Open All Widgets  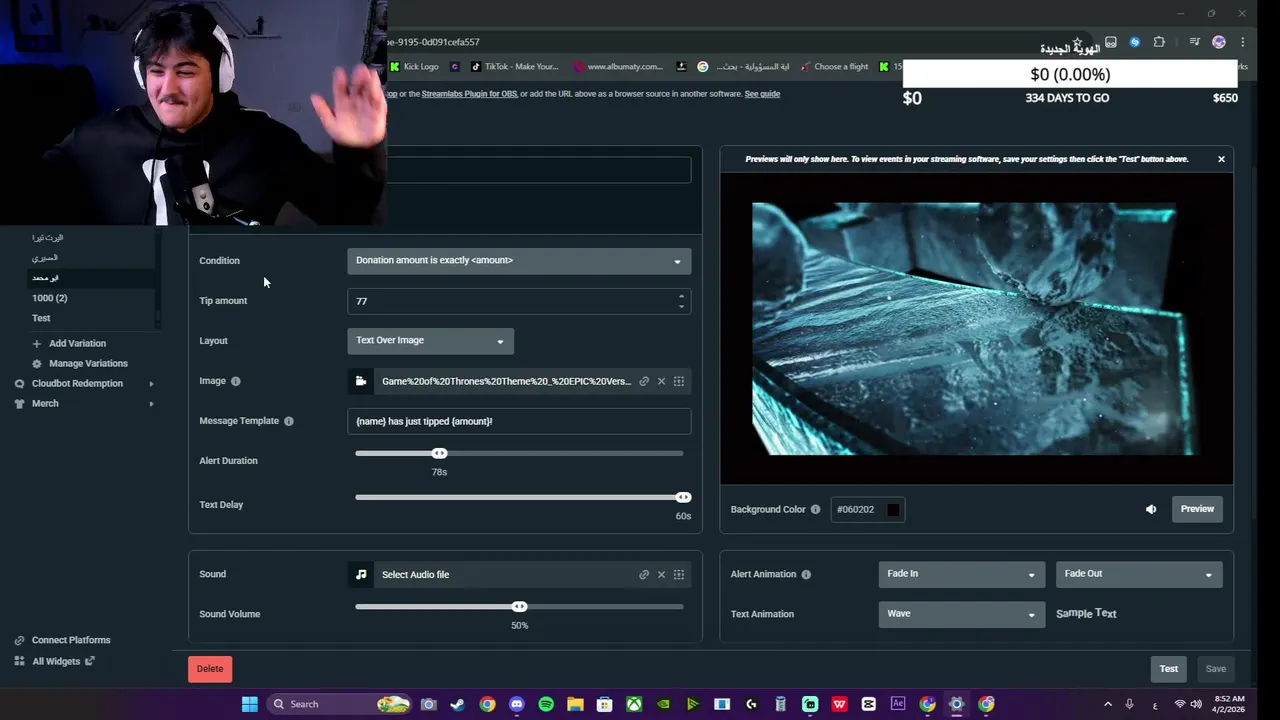[x=56, y=661]
